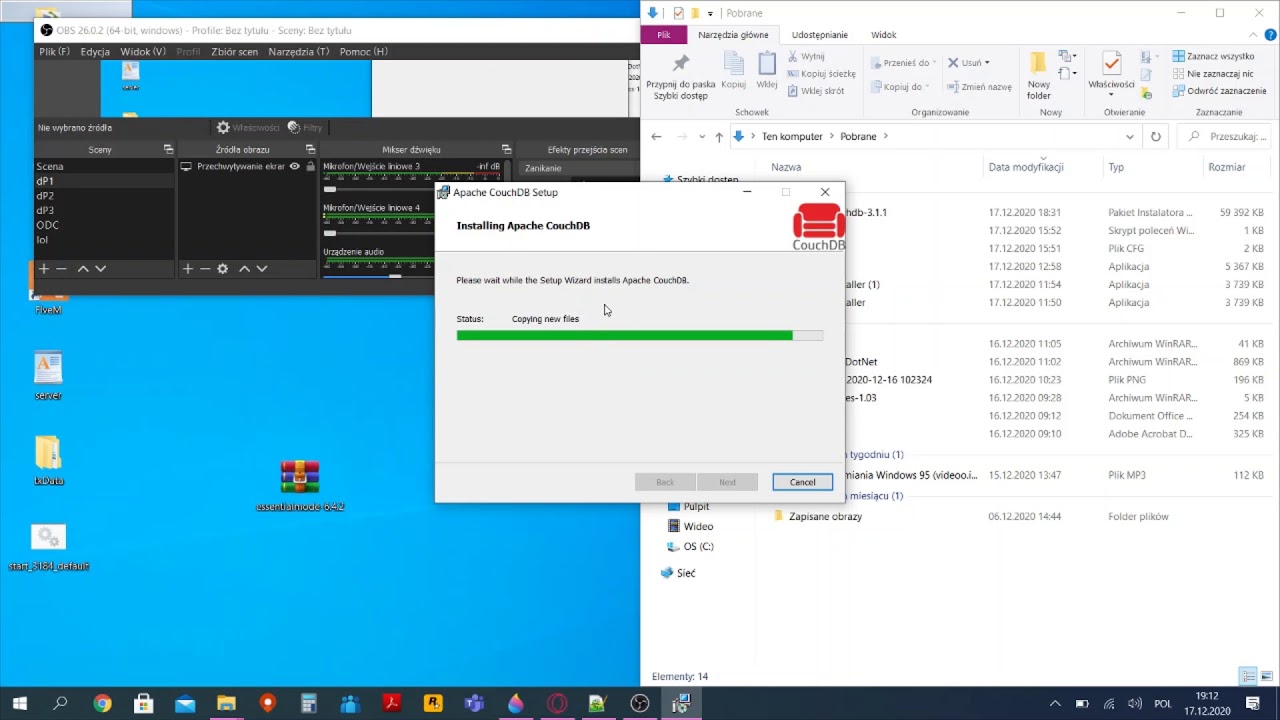The width and height of the screenshot is (1280, 720).
Task: Open Edycja menu in OBS
Action: click(95, 52)
